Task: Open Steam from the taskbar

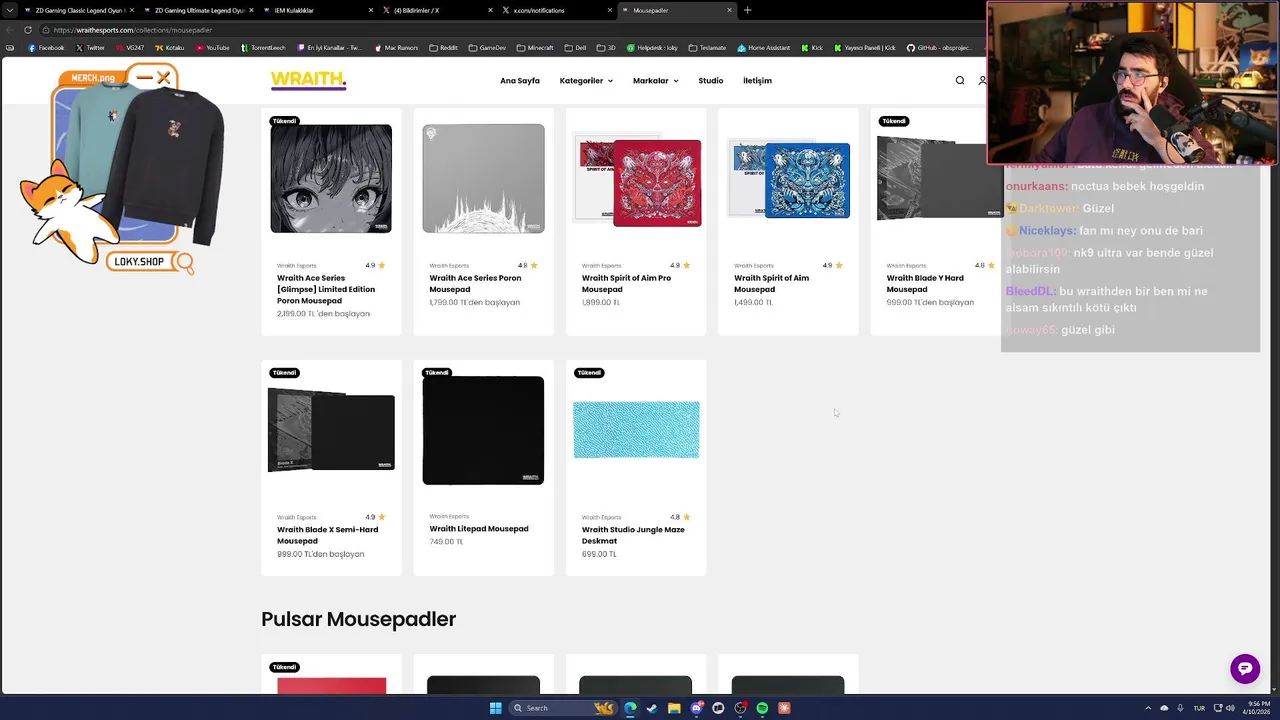Action: pos(652,708)
